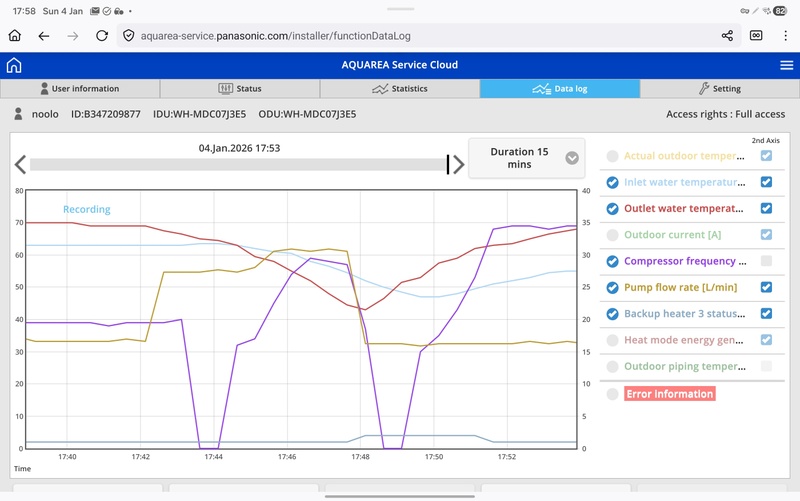Open the browser three-dot overflow menu
The height and width of the screenshot is (501, 800).
[785, 35]
